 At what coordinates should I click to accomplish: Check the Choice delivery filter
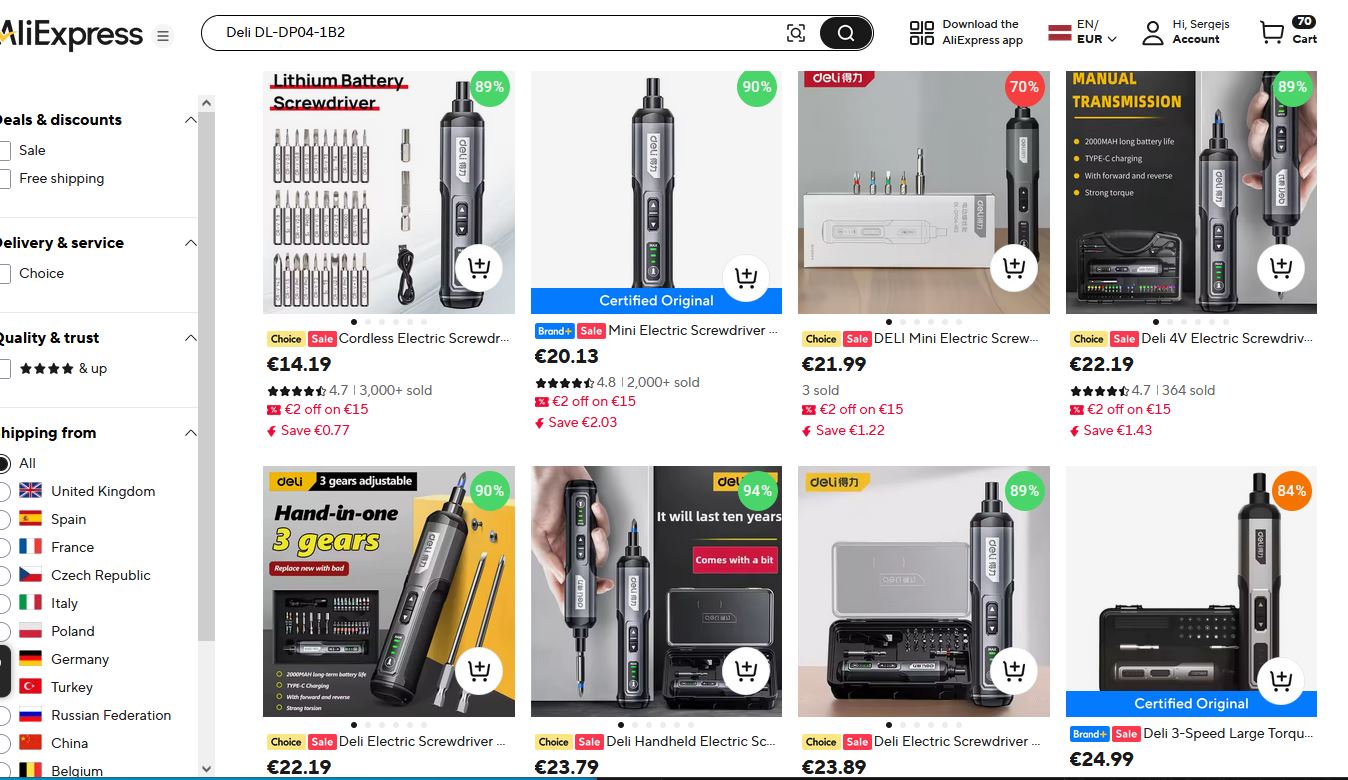tap(3, 274)
